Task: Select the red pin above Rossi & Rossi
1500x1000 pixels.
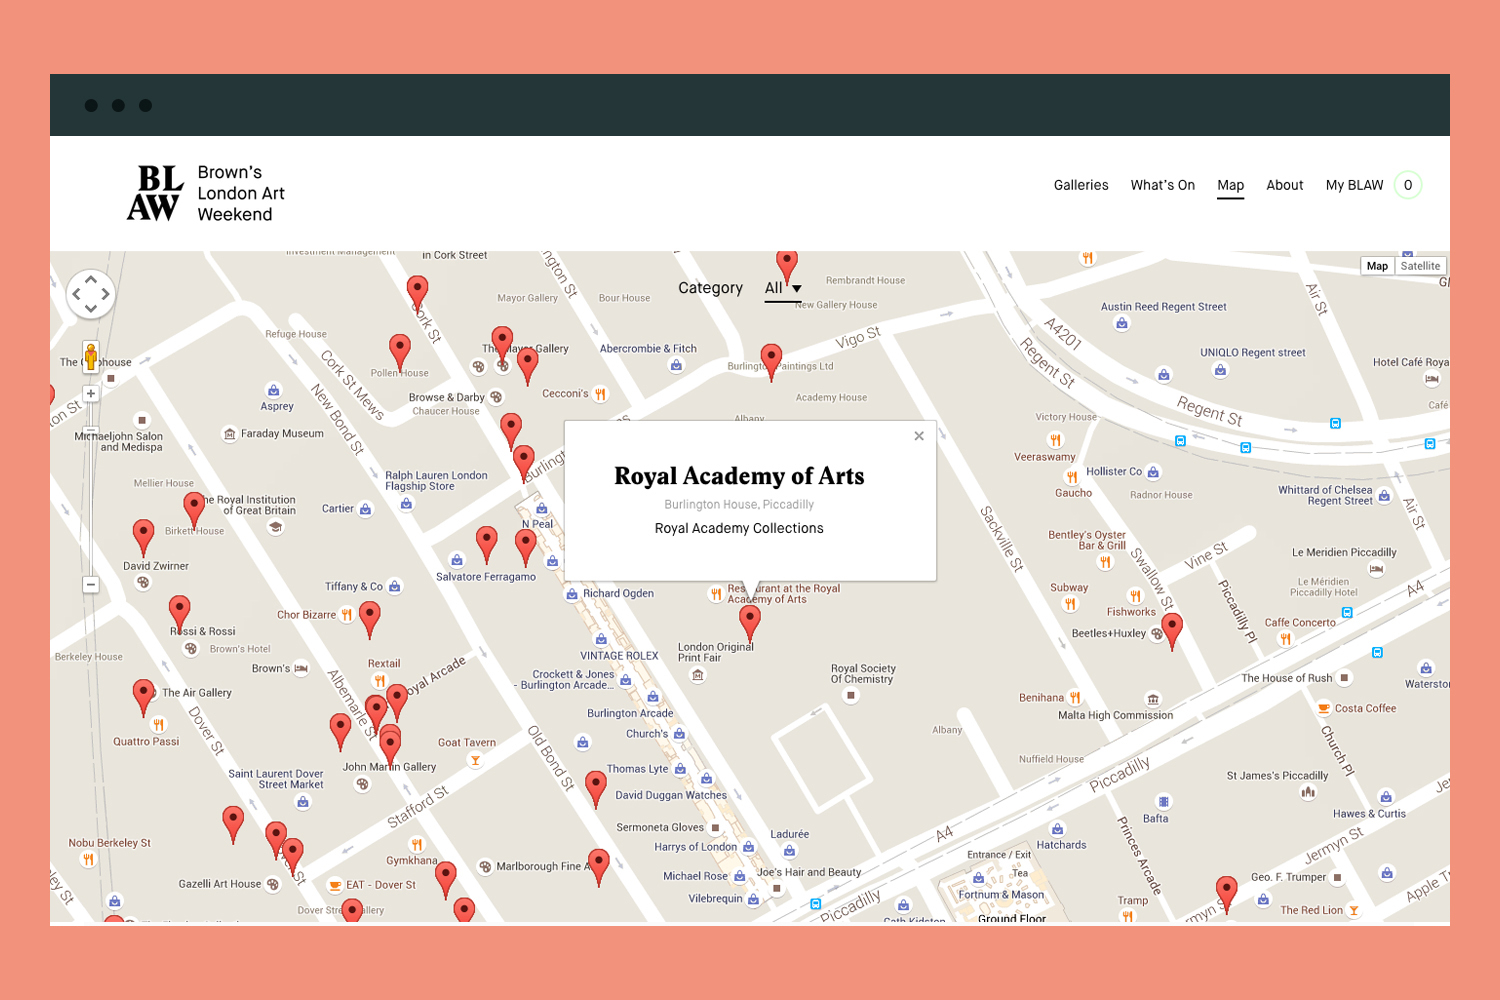Action: tap(179, 612)
